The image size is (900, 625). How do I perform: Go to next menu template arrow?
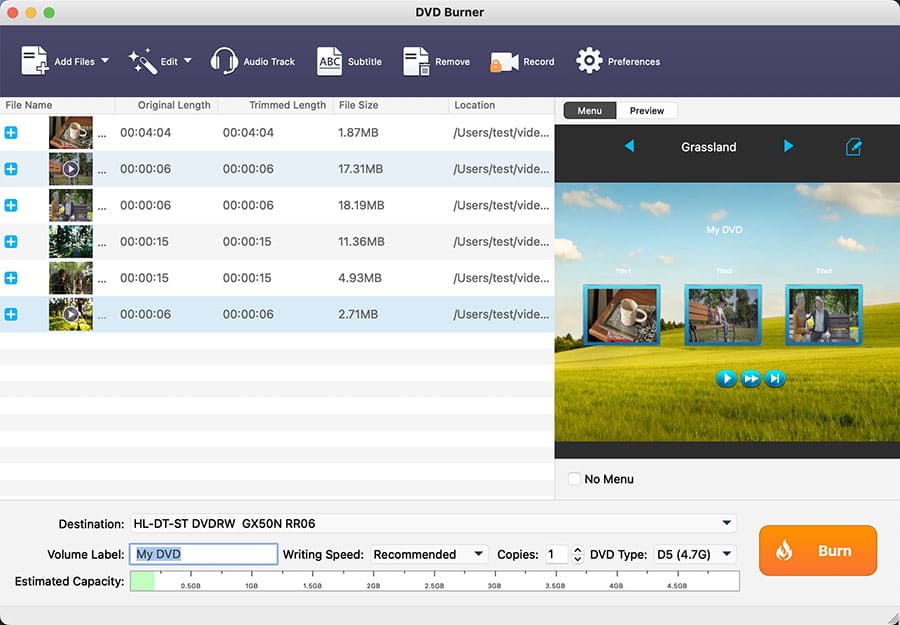coord(788,146)
